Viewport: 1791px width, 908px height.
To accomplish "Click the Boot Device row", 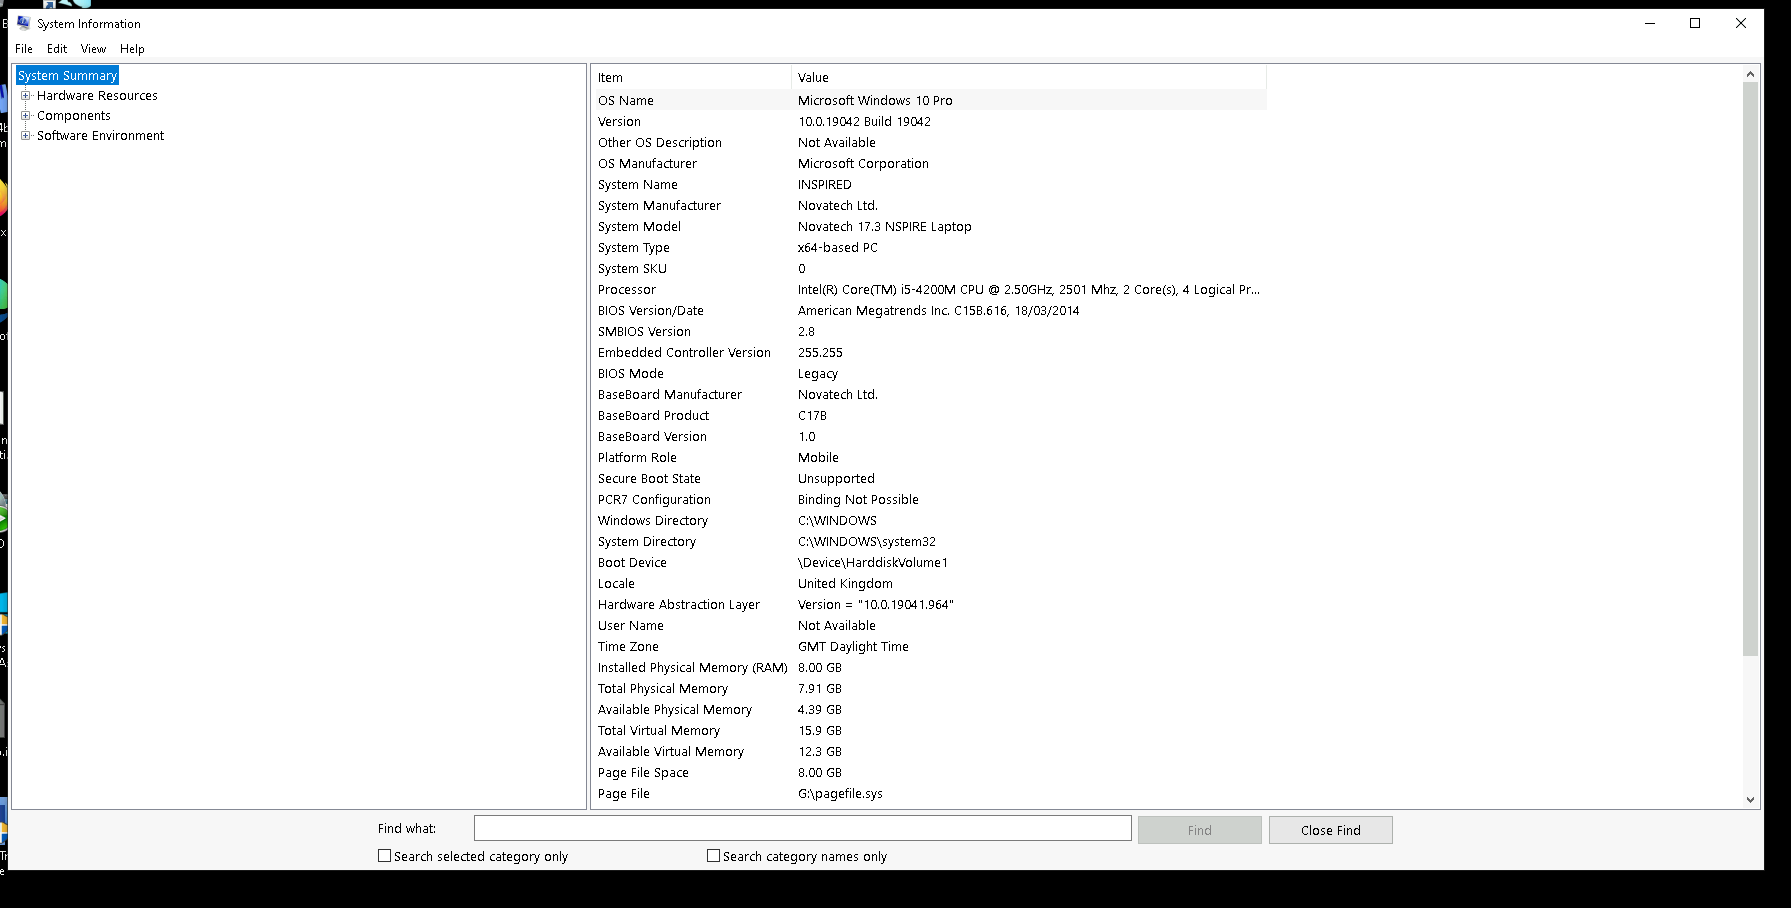I will (929, 562).
